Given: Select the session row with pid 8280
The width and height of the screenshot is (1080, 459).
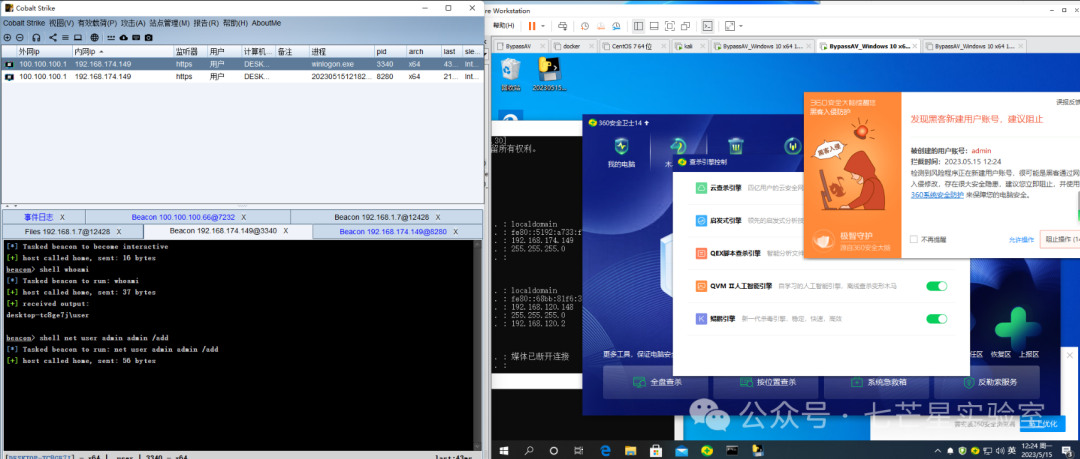Looking at the screenshot, I should pyautogui.click(x=242, y=76).
